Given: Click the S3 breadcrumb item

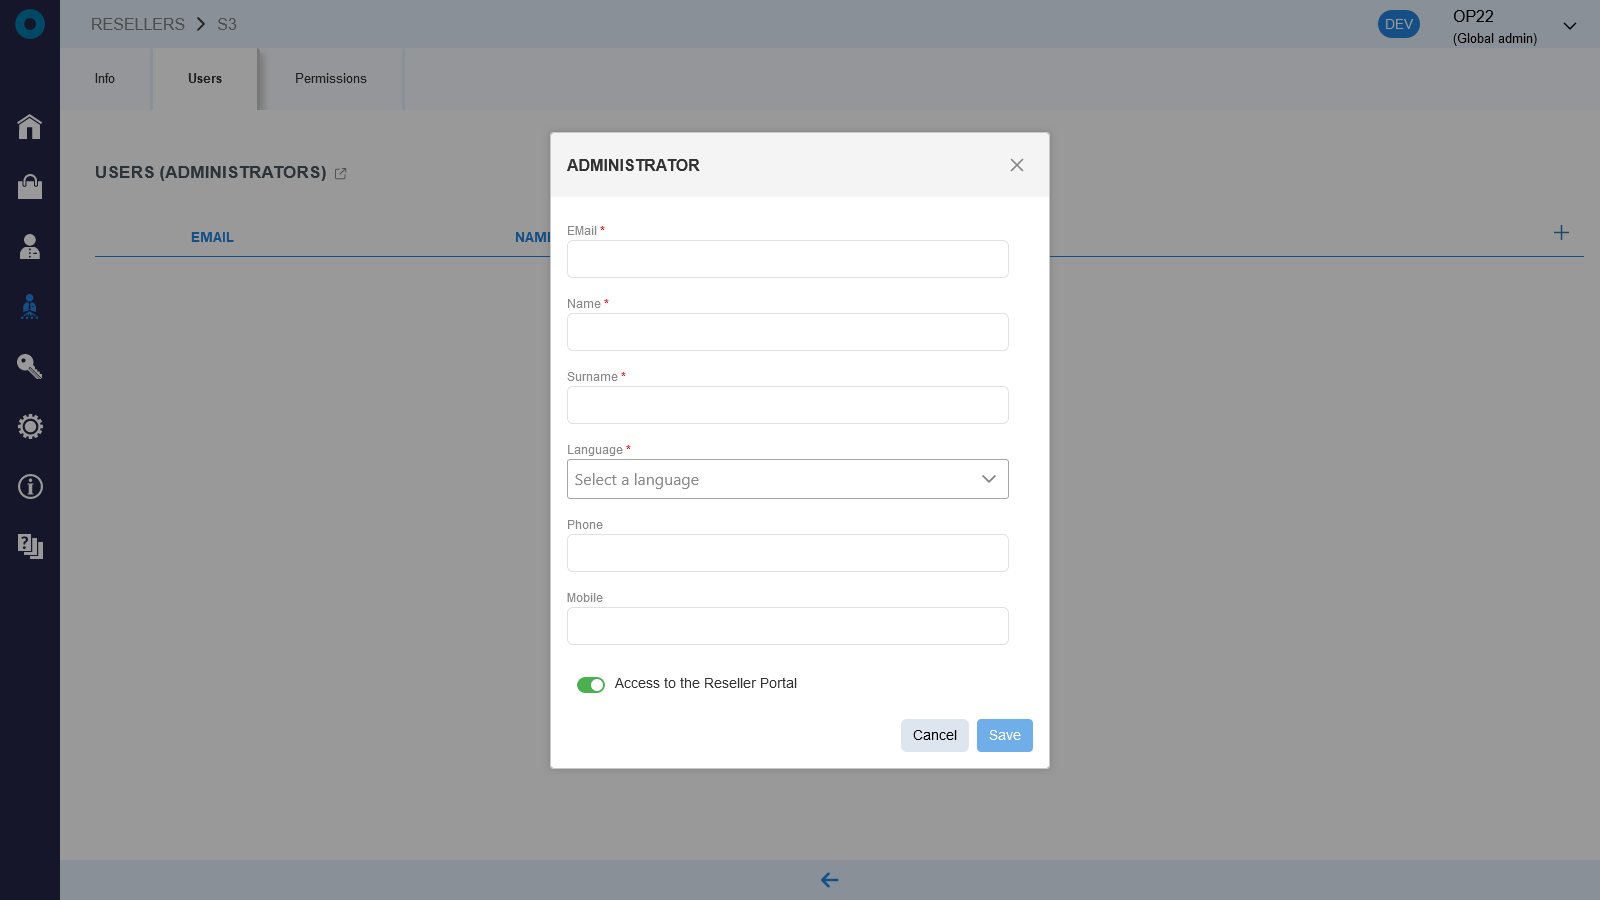Looking at the screenshot, I should click(227, 24).
